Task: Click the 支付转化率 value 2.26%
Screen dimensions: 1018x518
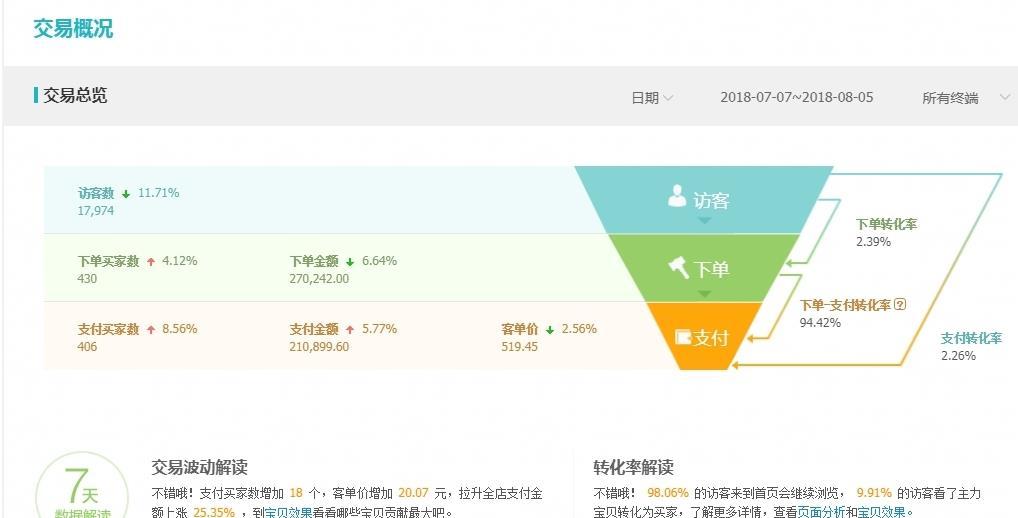Action: (x=958, y=356)
